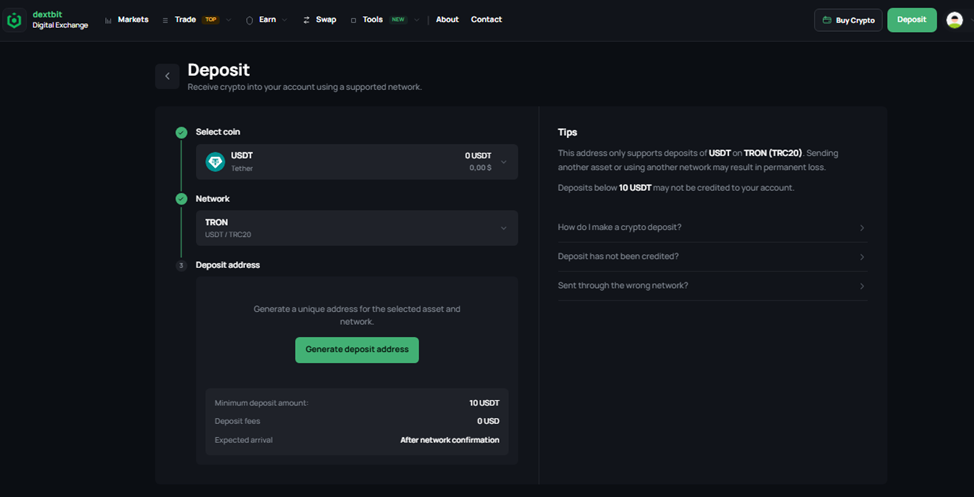Image resolution: width=974 pixels, height=497 pixels.
Task: Expand 'Sent through the wrong network?'
Action: click(x=712, y=286)
